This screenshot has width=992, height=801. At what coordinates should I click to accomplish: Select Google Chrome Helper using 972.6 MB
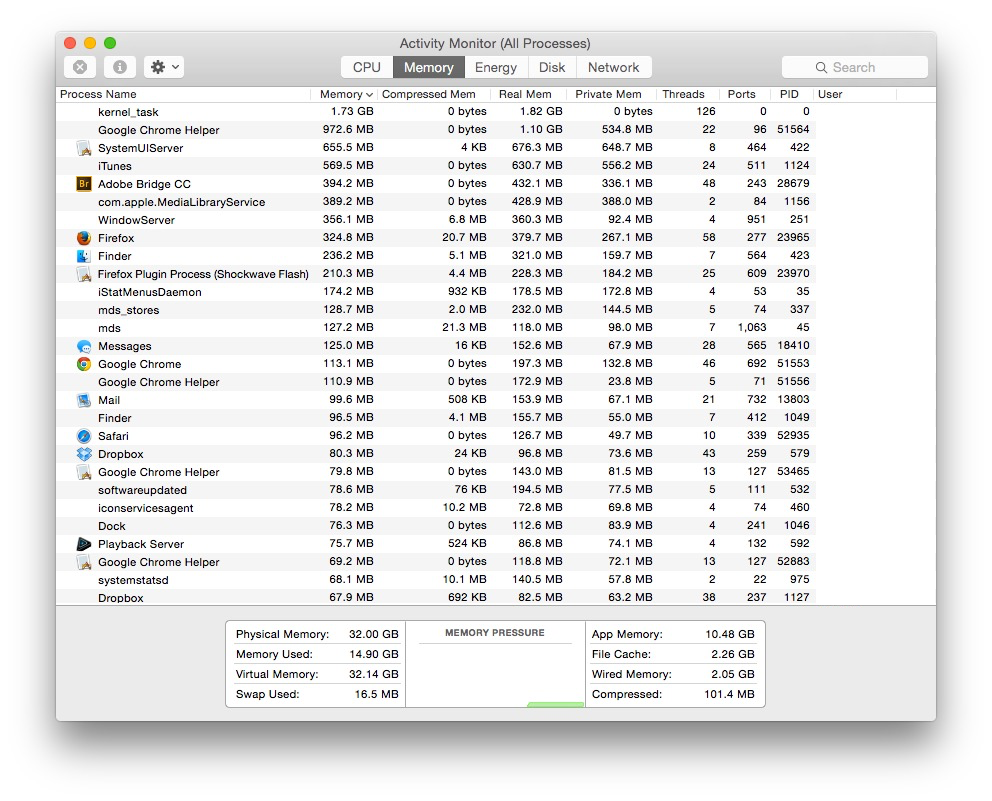coord(436,130)
